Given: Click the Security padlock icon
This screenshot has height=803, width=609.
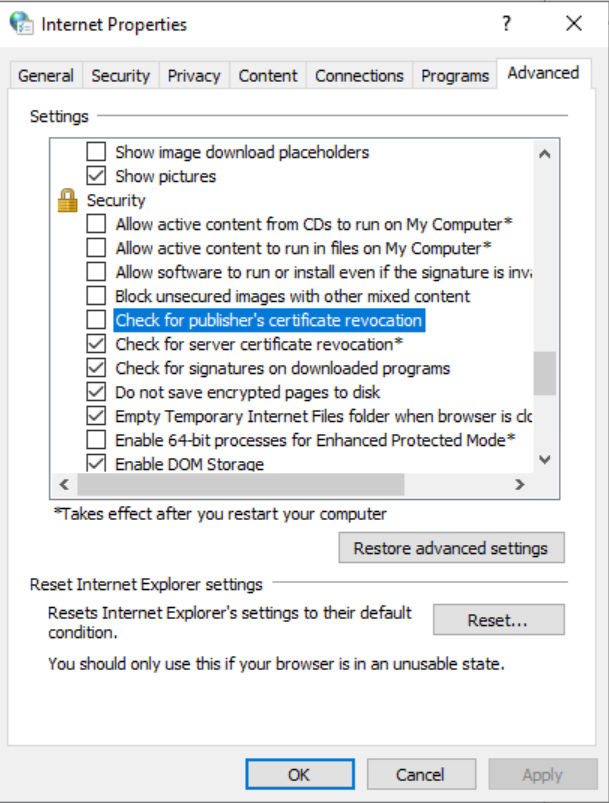Looking at the screenshot, I should 68,201.
